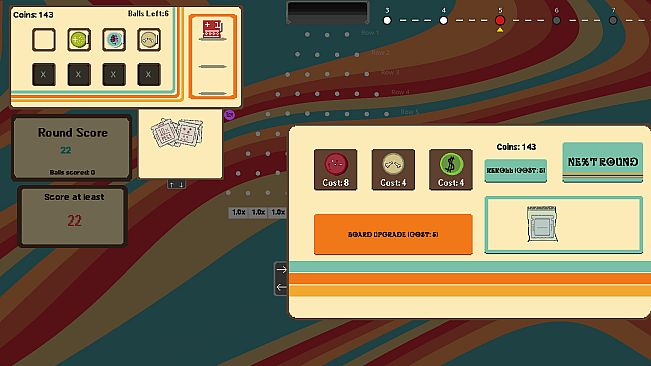This screenshot has width=651, height=366.
Task: Click the Next Round button
Action: [602, 162]
